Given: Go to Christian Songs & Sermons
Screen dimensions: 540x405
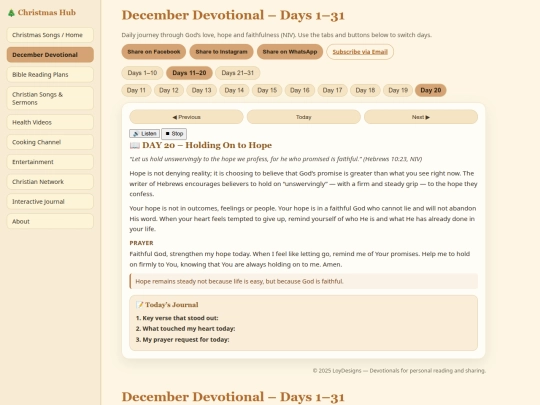Looking at the screenshot, I should (50, 98).
